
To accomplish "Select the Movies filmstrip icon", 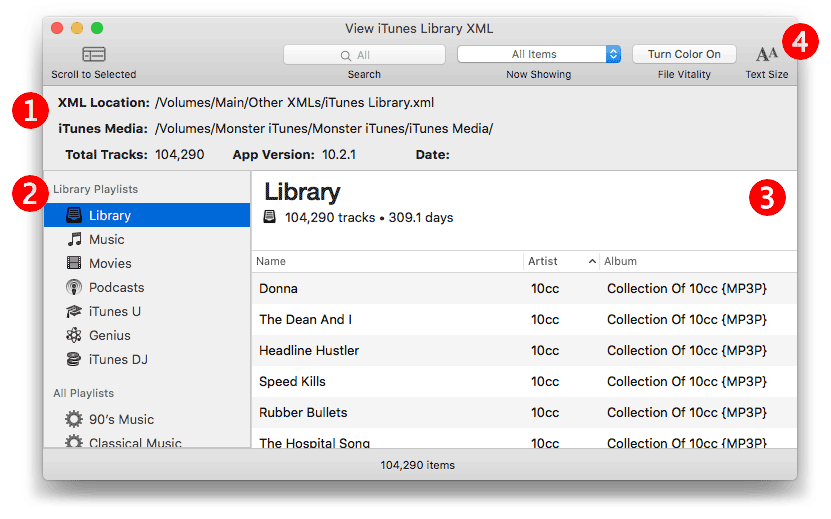I will [x=74, y=263].
